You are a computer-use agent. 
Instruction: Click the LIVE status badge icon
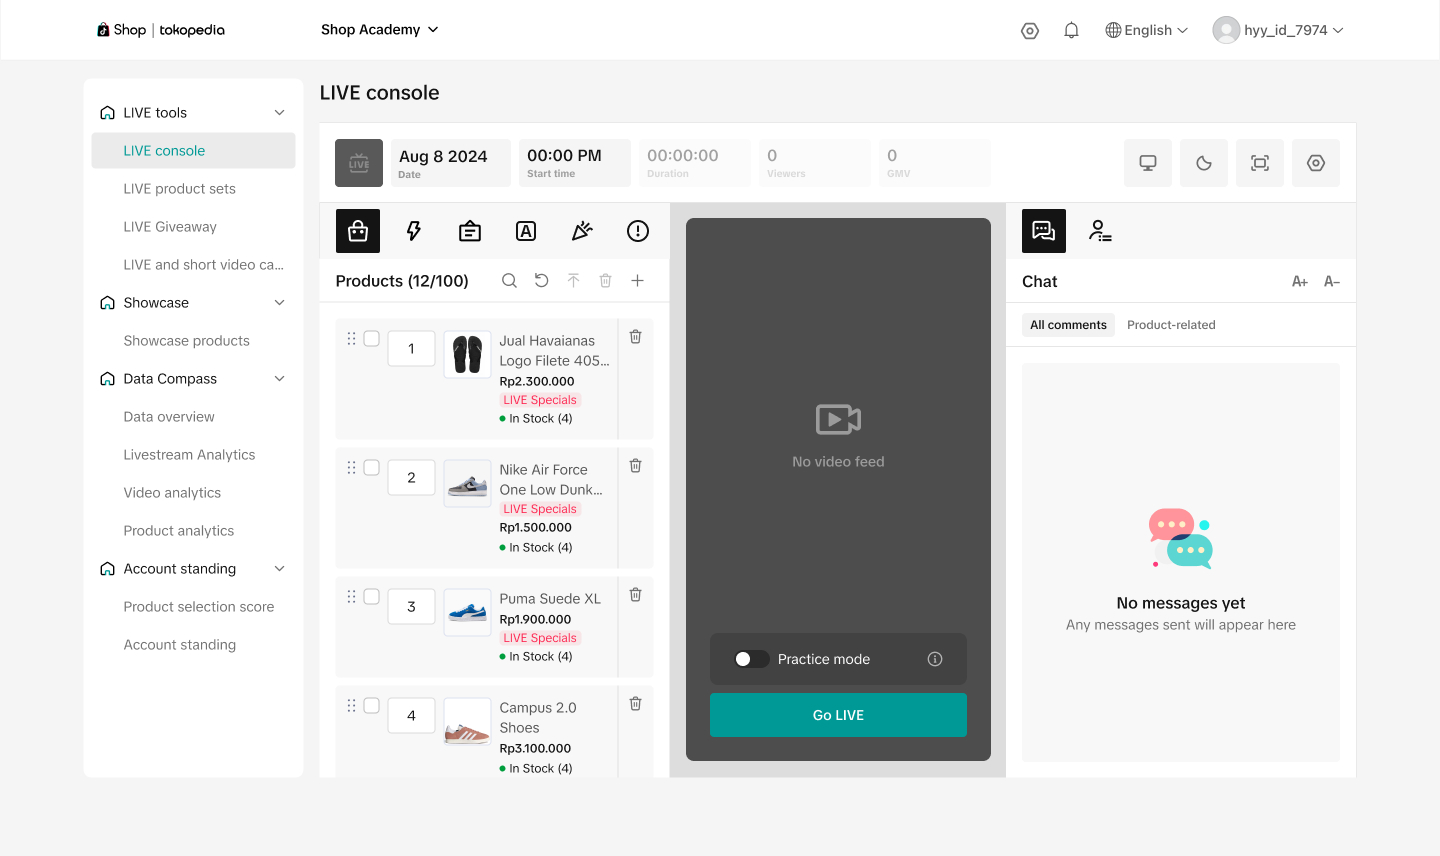coord(359,163)
